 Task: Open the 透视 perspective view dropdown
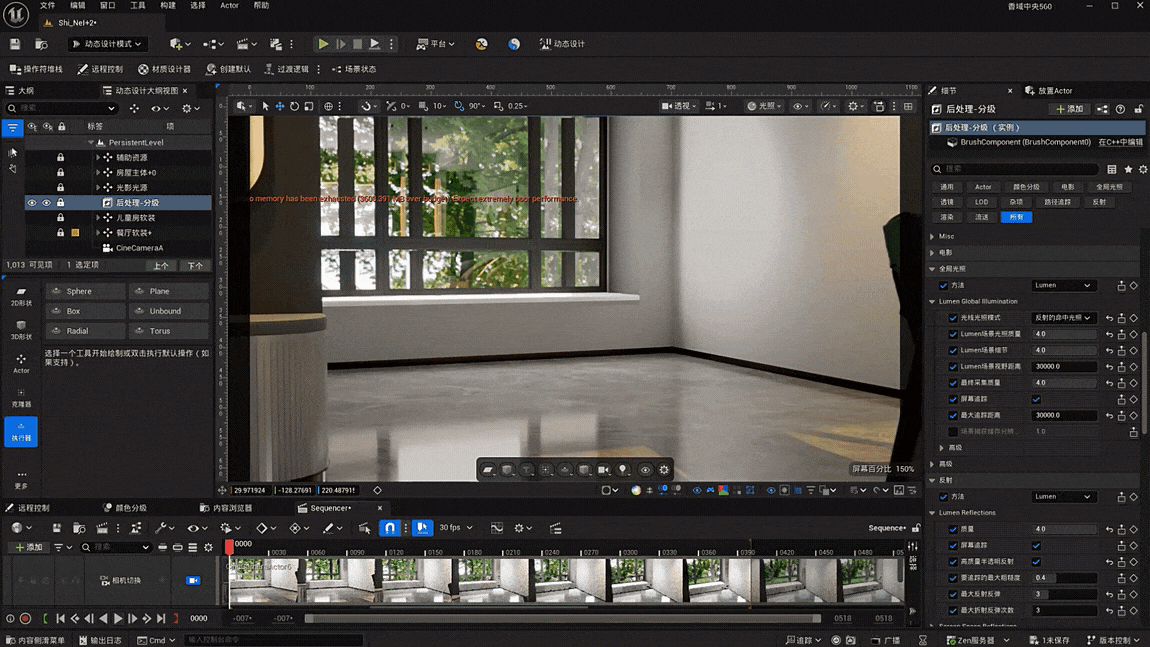(679, 106)
